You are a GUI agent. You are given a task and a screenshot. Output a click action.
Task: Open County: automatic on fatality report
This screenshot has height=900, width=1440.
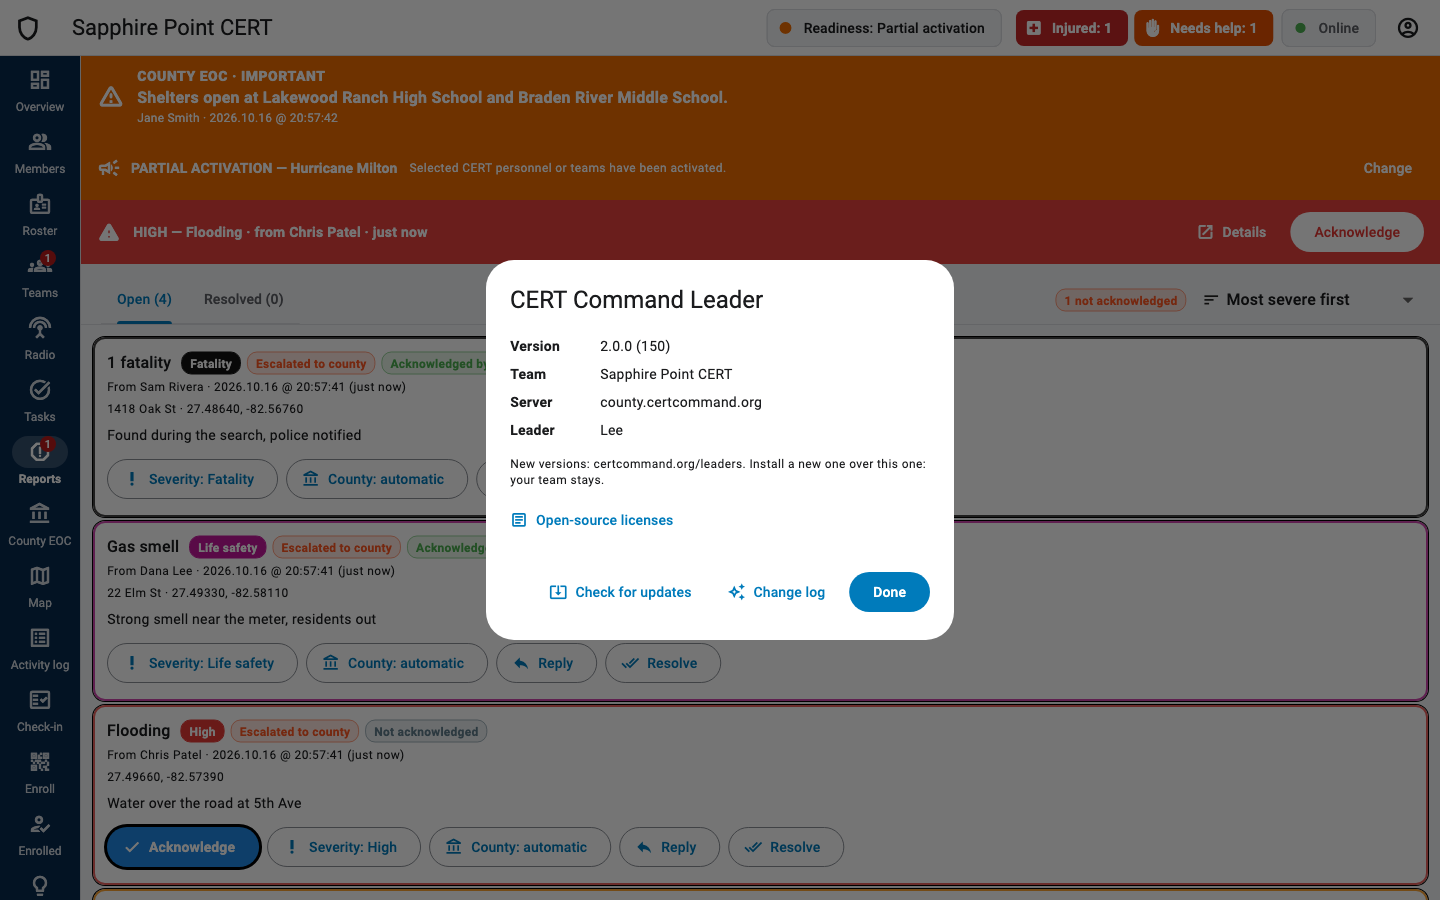point(377,479)
